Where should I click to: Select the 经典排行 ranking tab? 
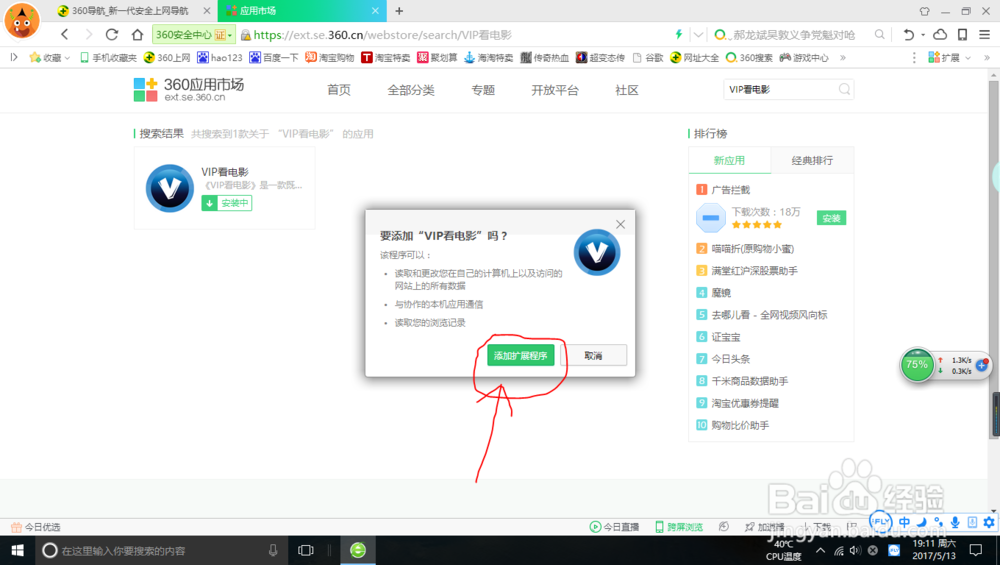pyautogui.click(x=812, y=160)
